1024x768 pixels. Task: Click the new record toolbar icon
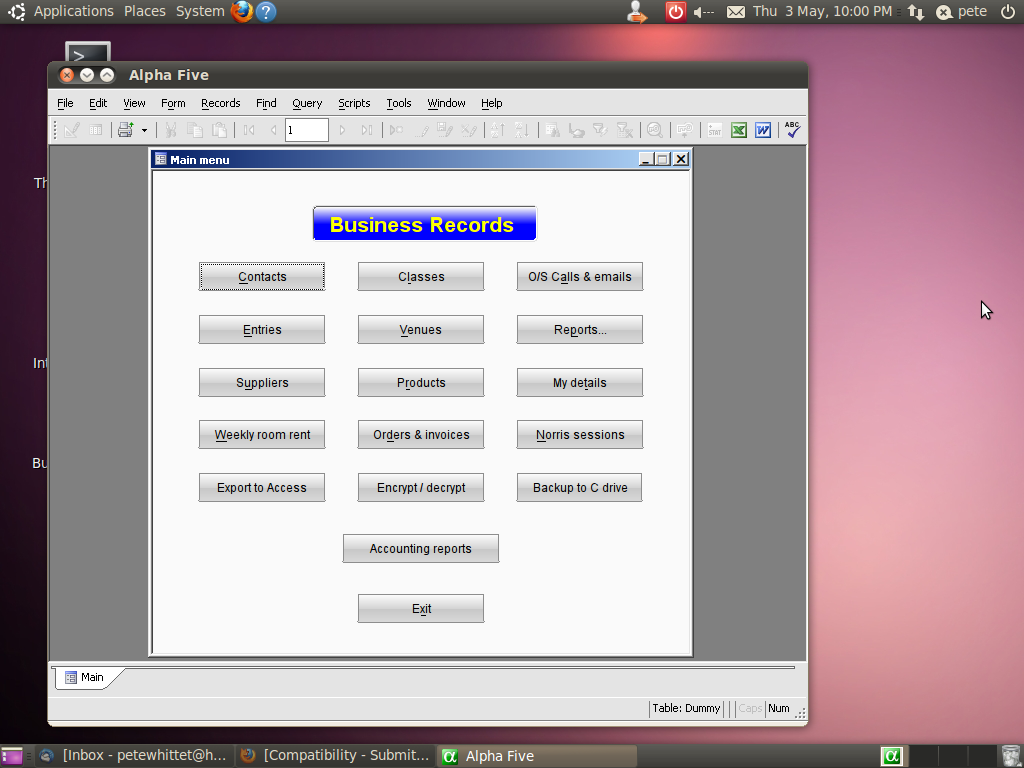pos(396,130)
